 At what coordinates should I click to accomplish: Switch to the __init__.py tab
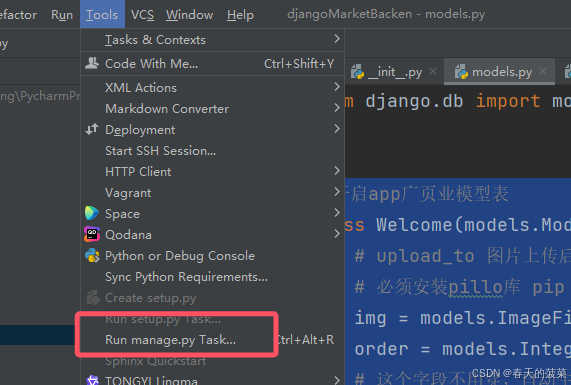coord(394,72)
